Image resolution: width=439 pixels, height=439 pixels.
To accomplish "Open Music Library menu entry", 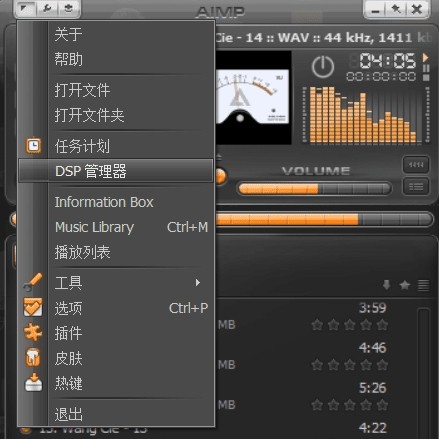I will 115,227.
